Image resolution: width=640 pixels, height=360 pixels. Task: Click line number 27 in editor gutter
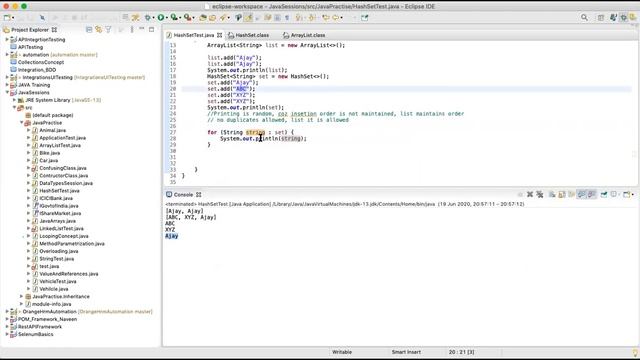click(x=173, y=132)
